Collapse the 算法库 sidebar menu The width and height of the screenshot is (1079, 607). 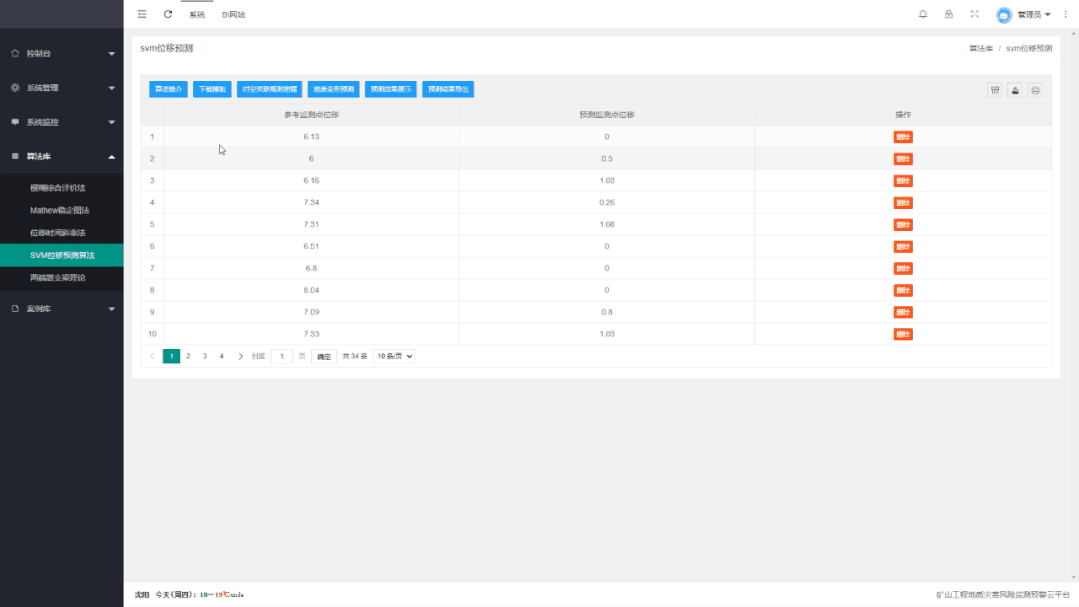tap(61, 157)
